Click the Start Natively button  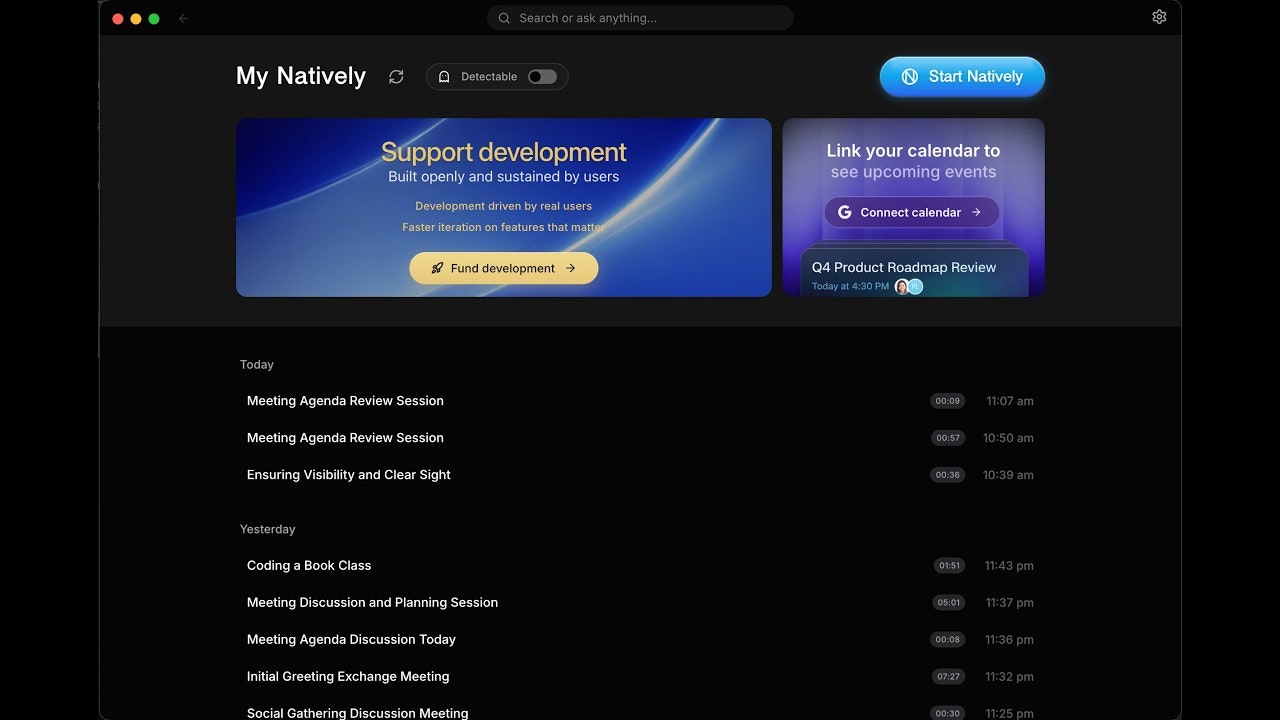(x=962, y=77)
